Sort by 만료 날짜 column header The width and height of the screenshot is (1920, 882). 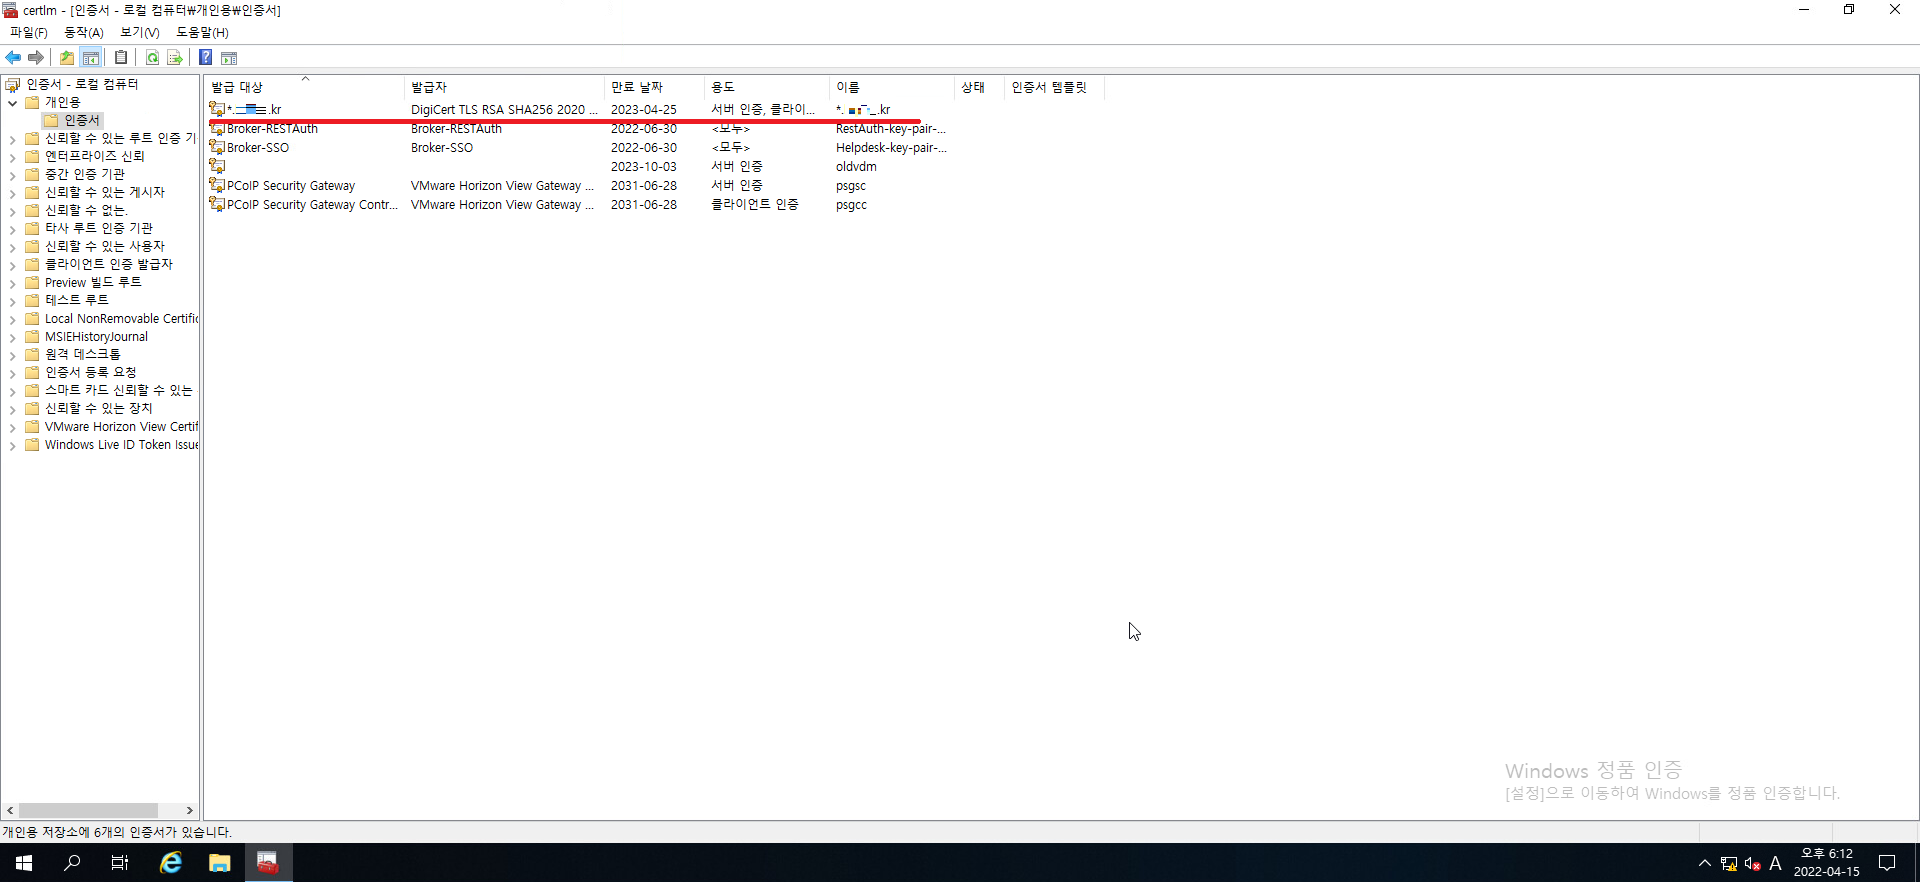coord(654,87)
